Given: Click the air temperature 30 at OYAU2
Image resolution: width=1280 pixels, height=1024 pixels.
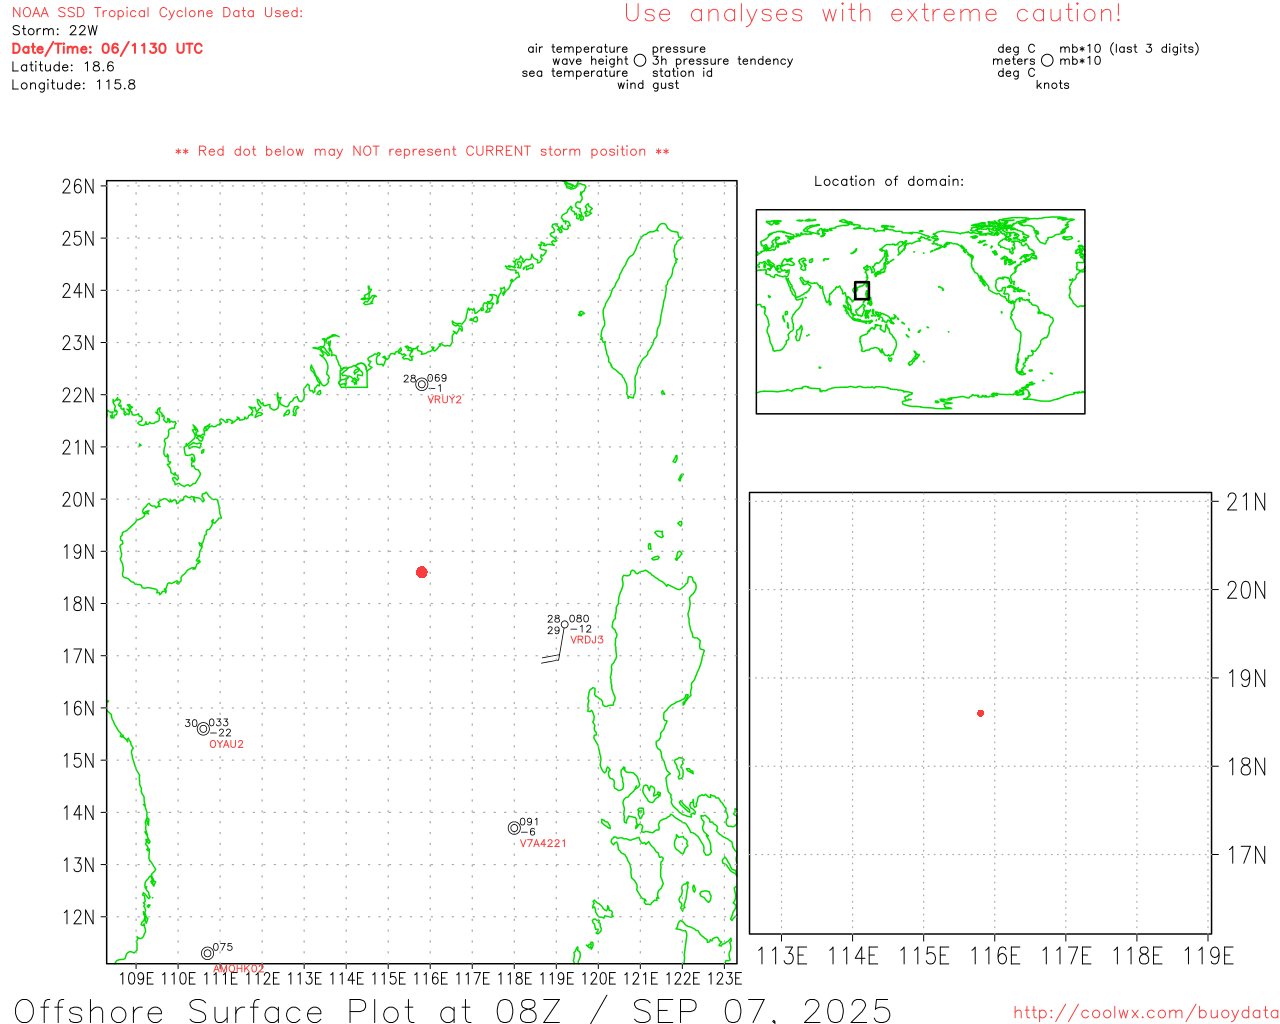Looking at the screenshot, I should tap(191, 723).
